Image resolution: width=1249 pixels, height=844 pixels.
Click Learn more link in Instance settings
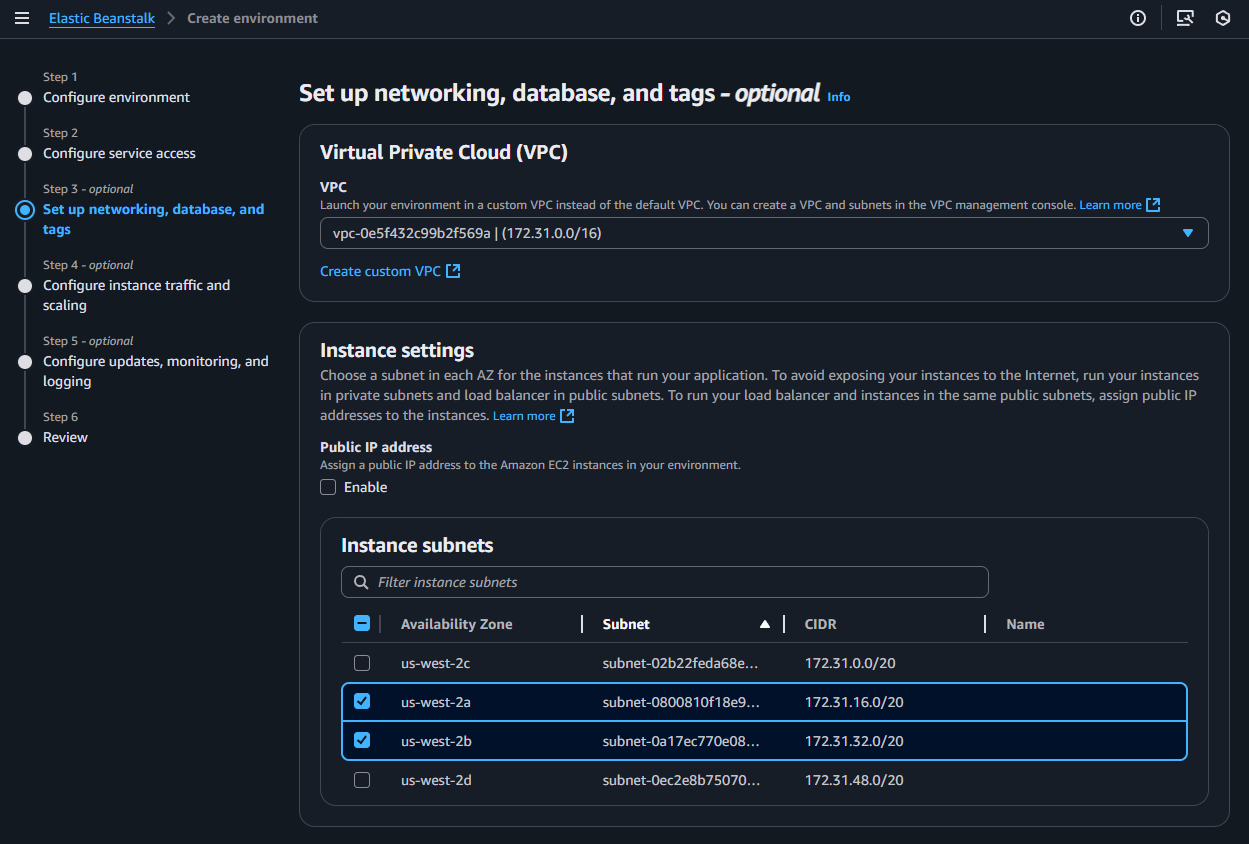pyautogui.click(x=534, y=416)
